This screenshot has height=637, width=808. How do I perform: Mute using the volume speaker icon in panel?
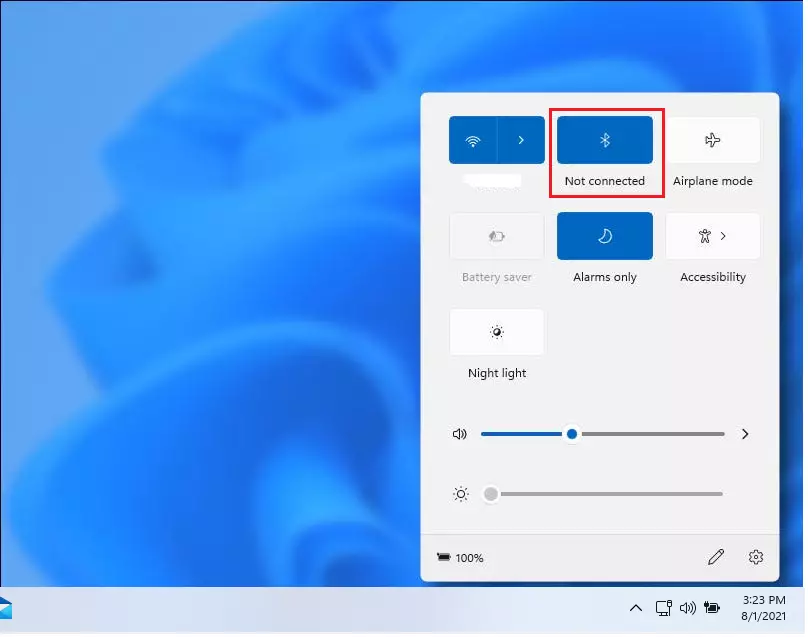459,434
